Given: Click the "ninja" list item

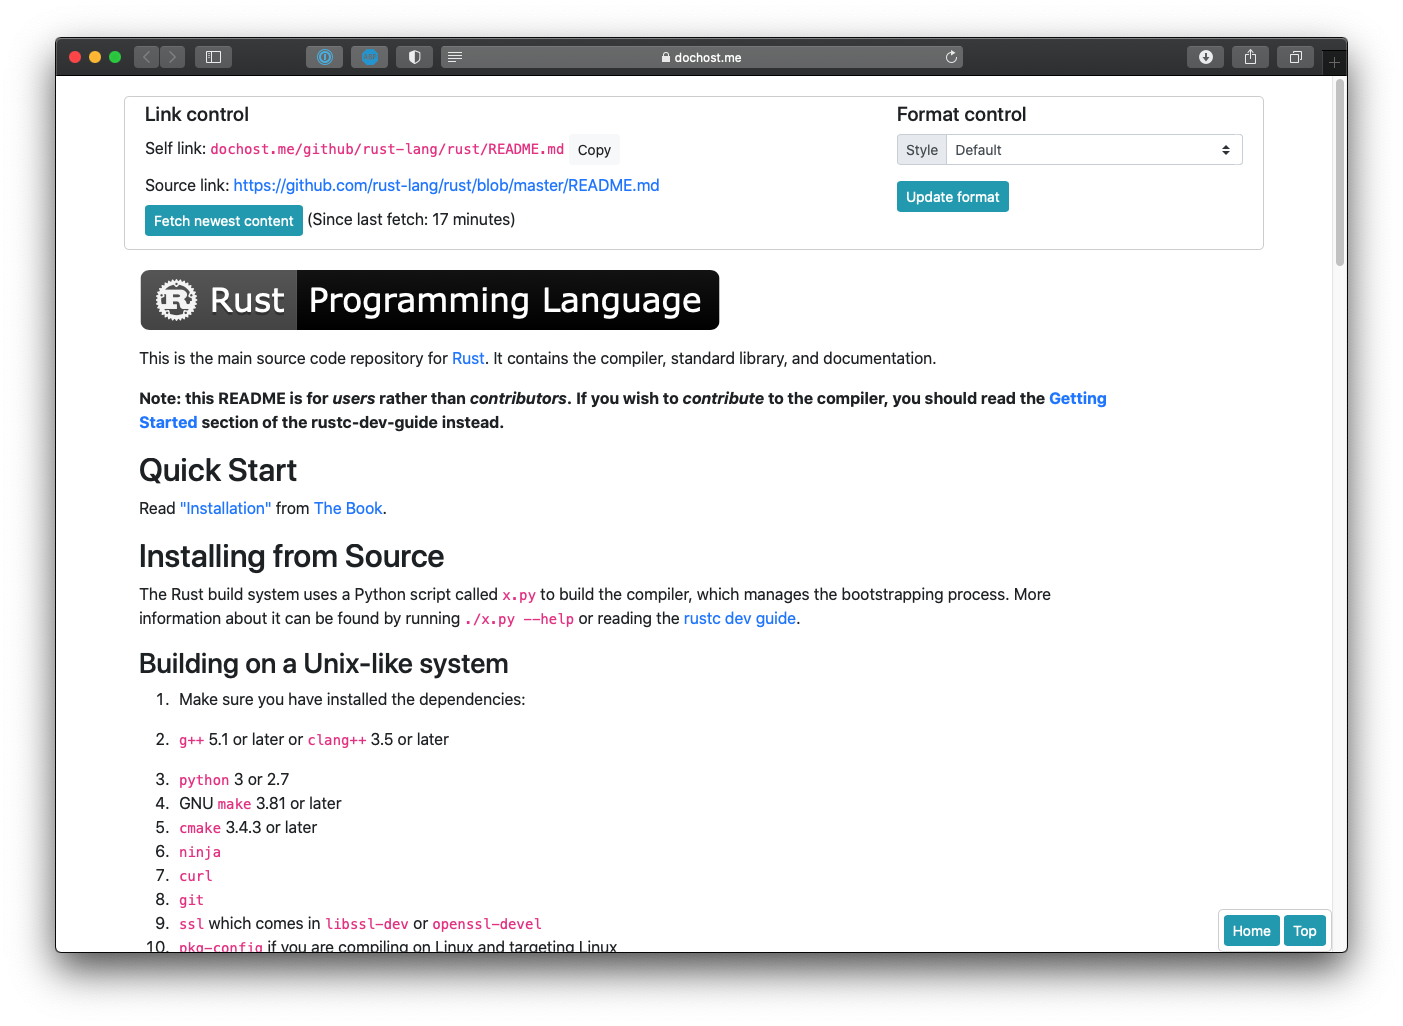Looking at the screenshot, I should coord(200,852).
